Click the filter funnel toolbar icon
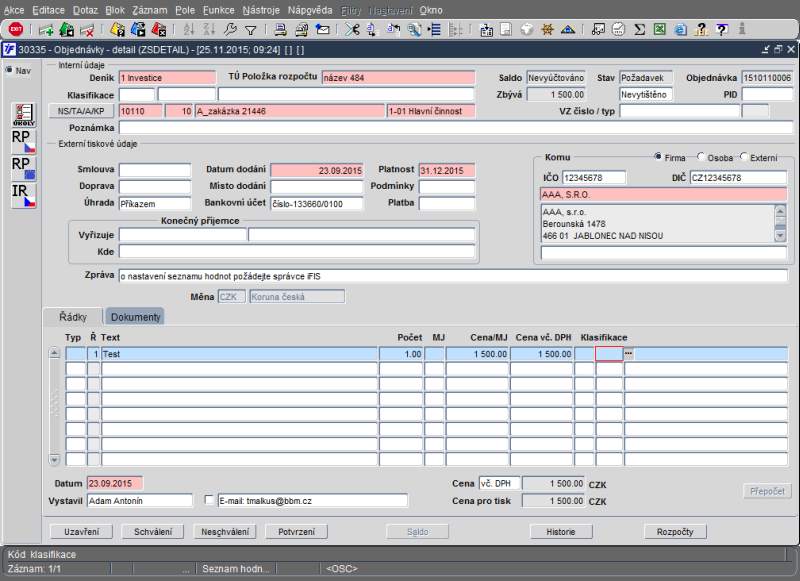The height and width of the screenshot is (581, 800). point(250,29)
